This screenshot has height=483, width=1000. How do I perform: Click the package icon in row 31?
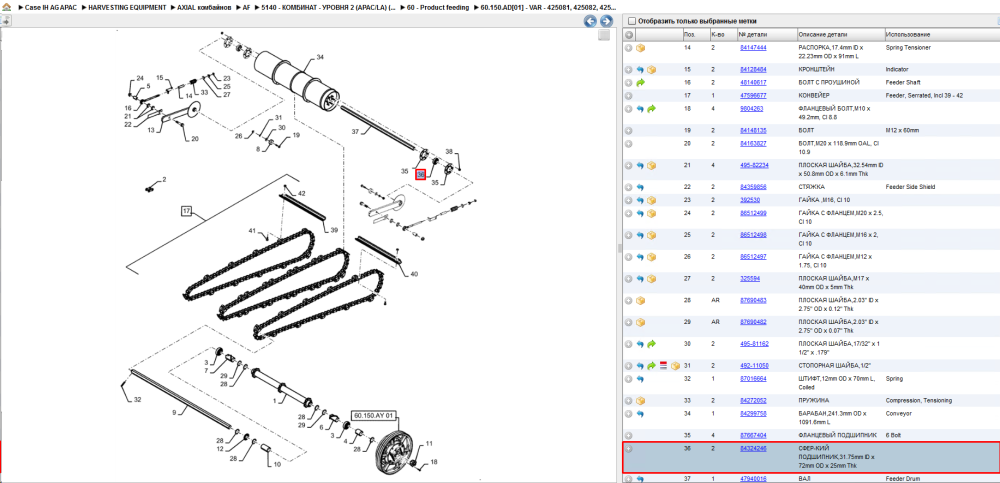675,366
